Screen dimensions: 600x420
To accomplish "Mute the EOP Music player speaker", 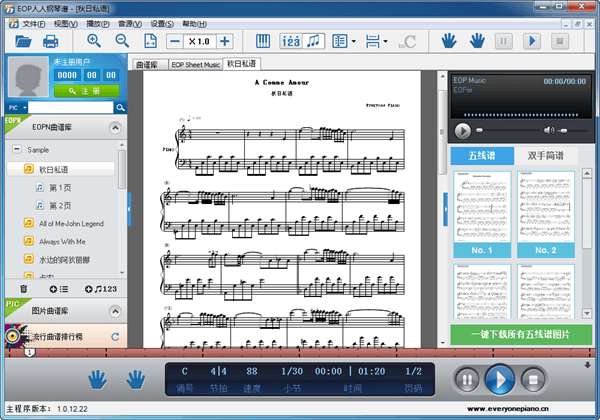I will click(549, 130).
